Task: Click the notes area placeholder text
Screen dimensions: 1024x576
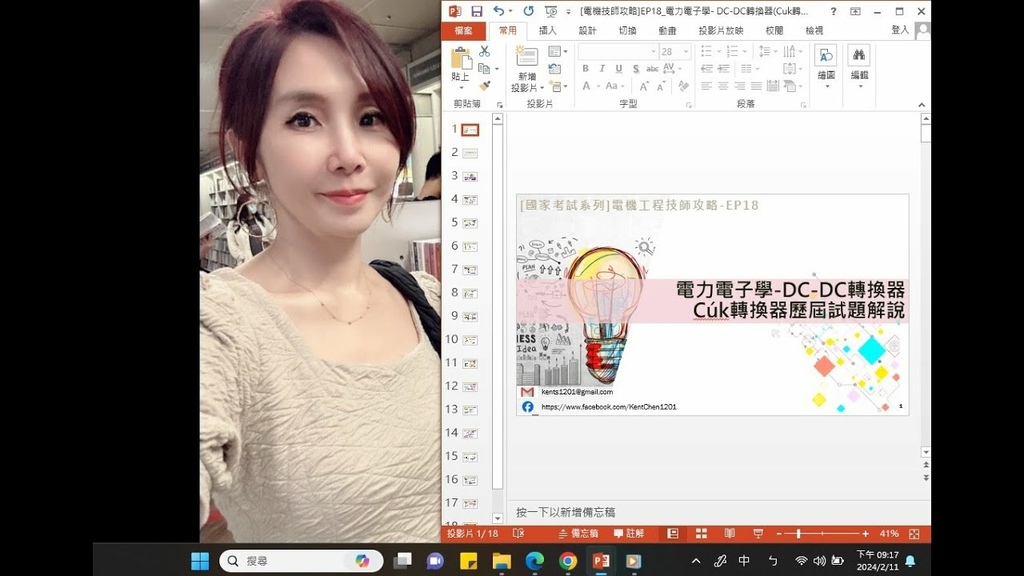Action: pyautogui.click(x=566, y=512)
